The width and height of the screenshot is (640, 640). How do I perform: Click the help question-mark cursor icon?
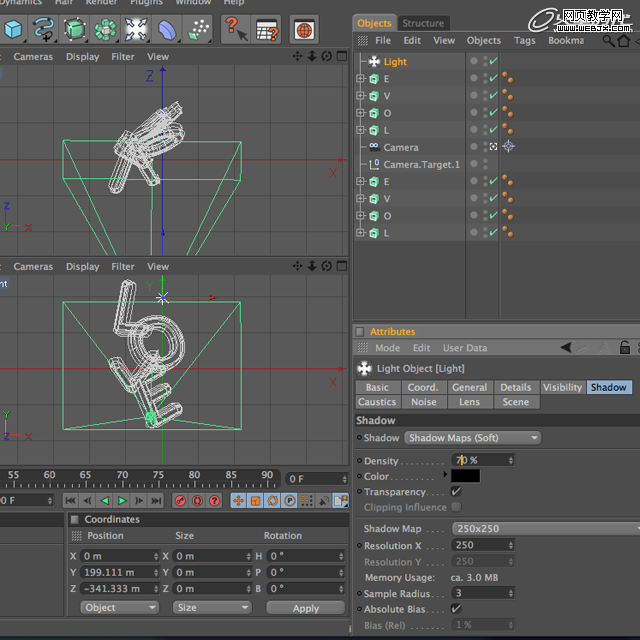click(236, 29)
